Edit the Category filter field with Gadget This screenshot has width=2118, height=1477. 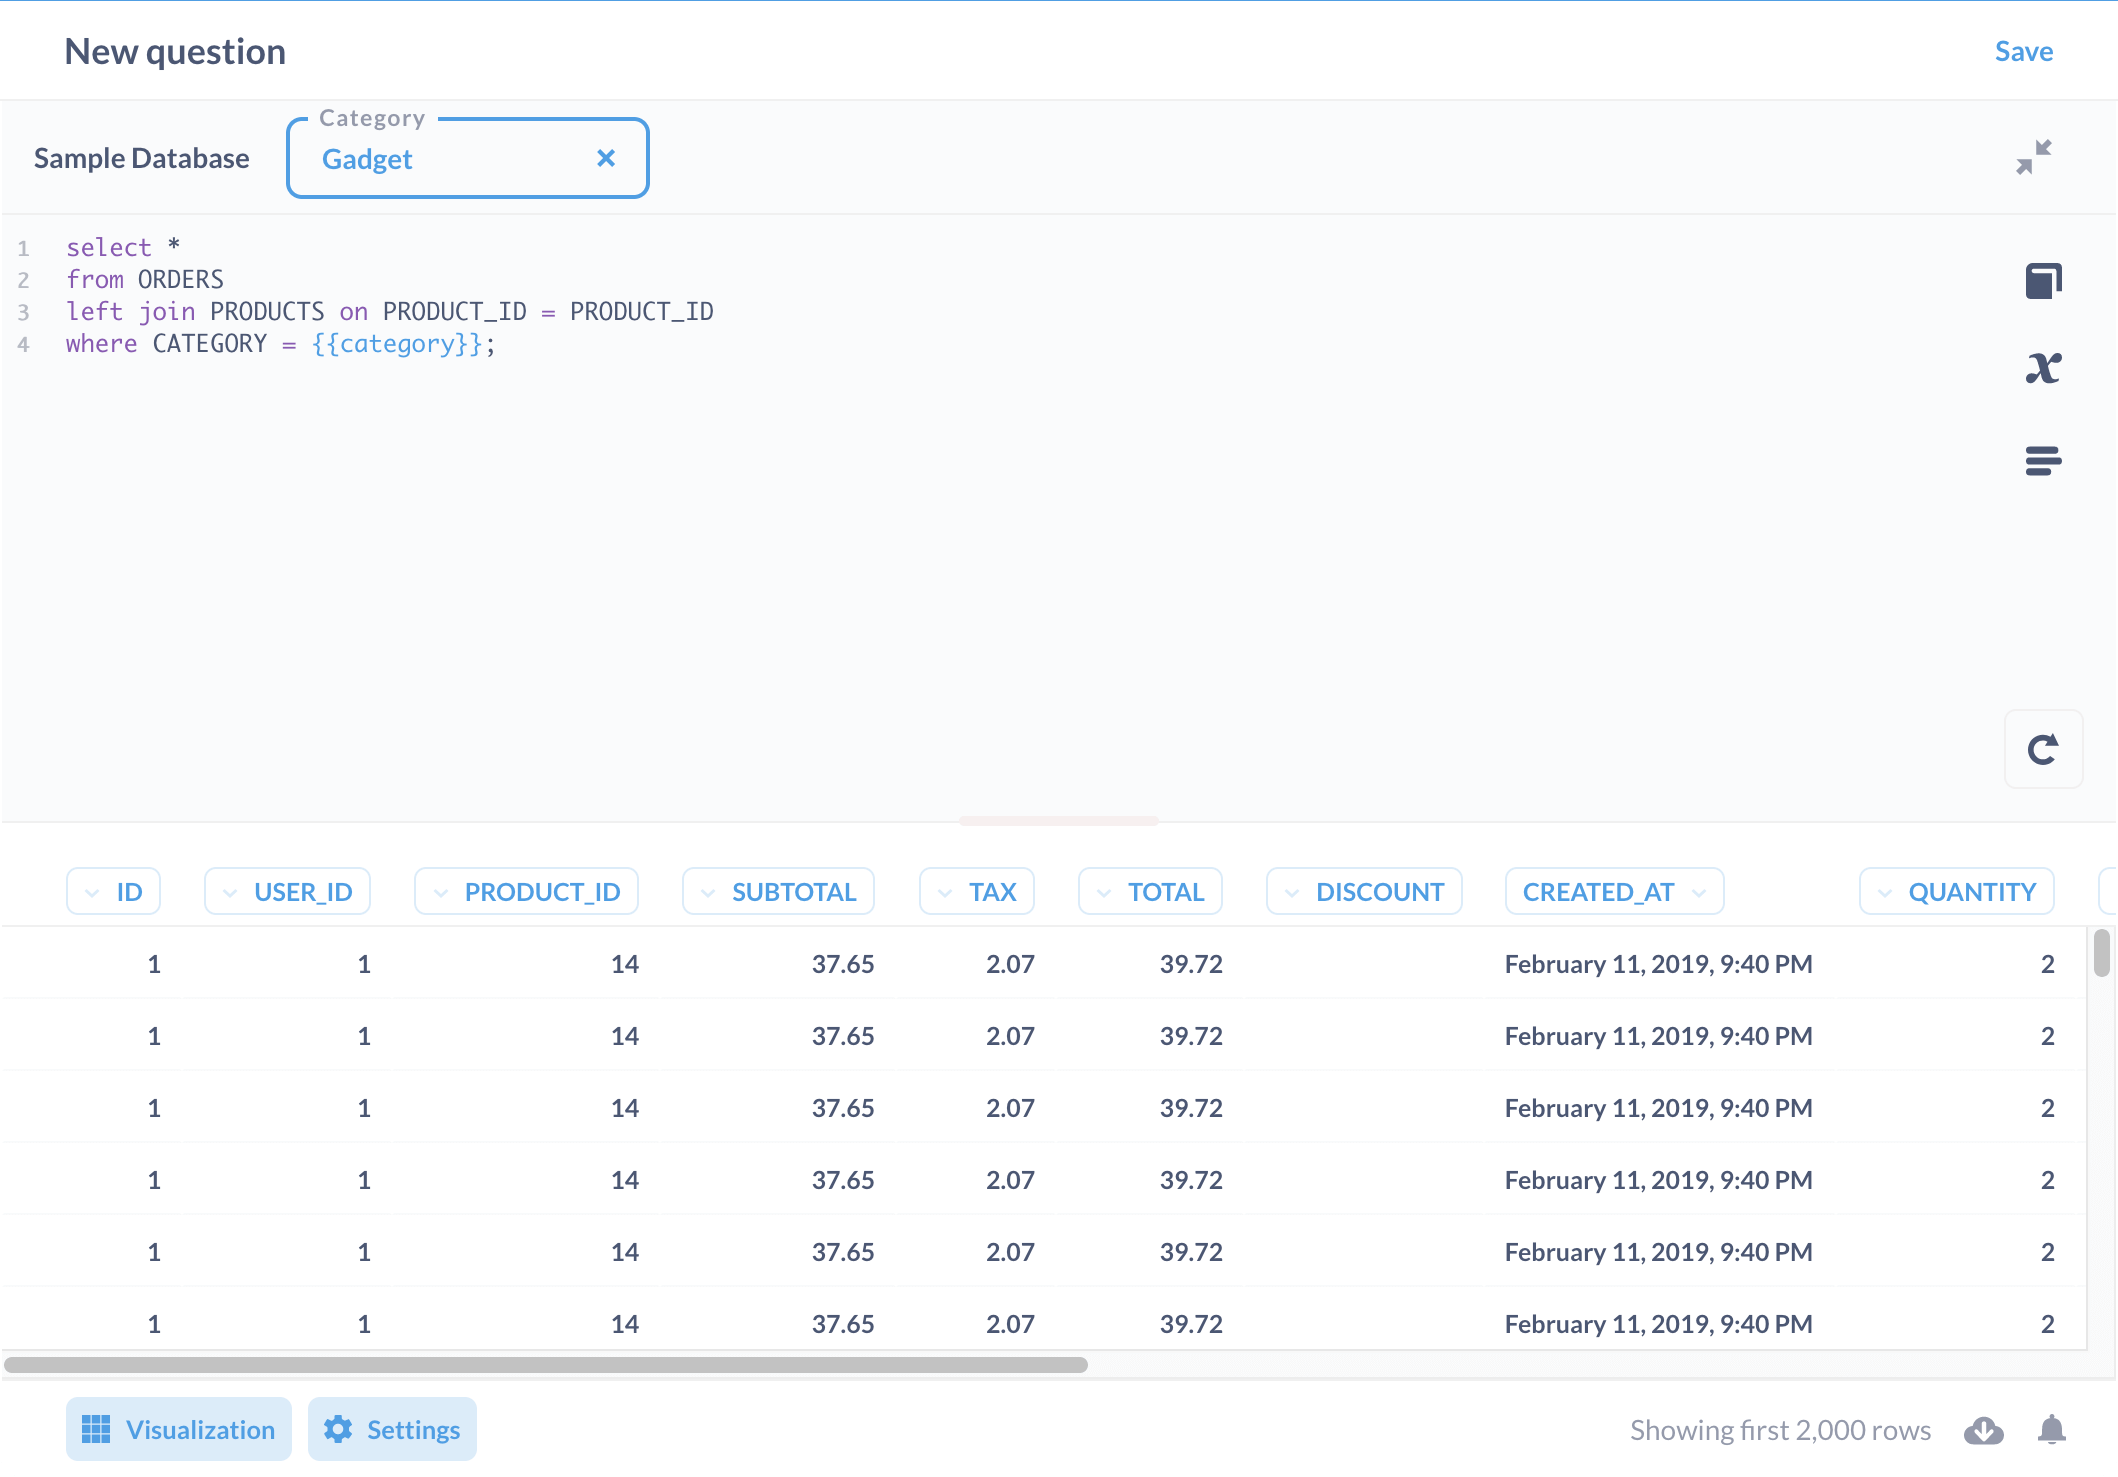(x=468, y=158)
